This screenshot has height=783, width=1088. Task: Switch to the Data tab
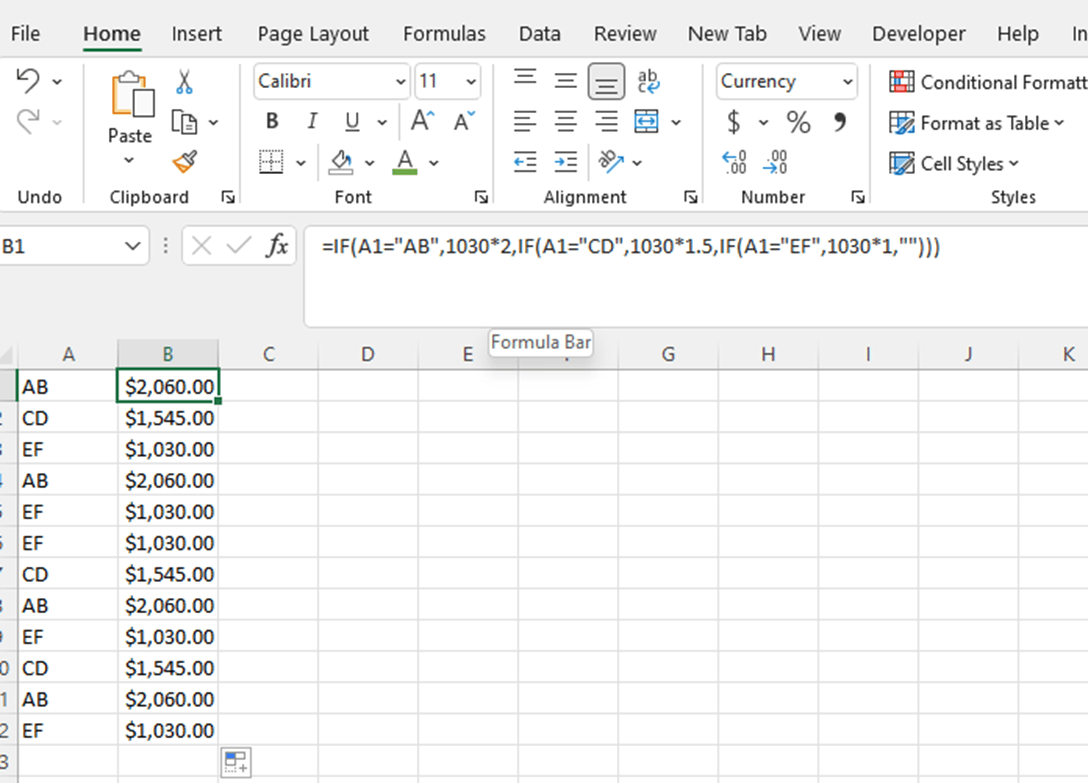(539, 33)
